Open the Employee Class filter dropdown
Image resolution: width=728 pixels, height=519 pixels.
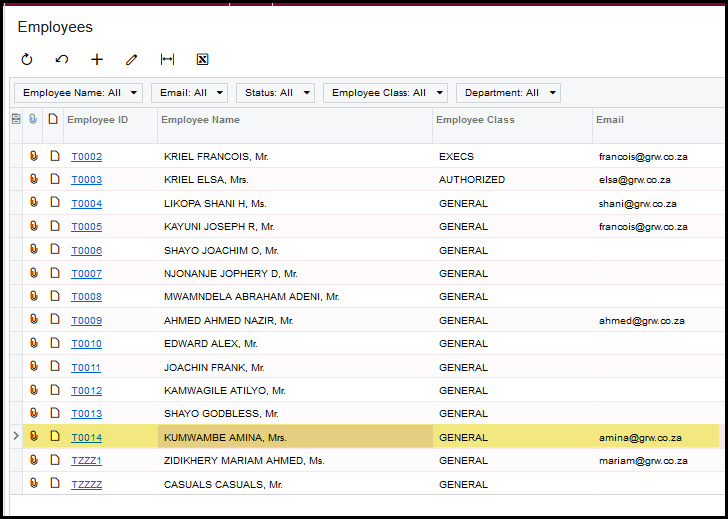click(385, 93)
